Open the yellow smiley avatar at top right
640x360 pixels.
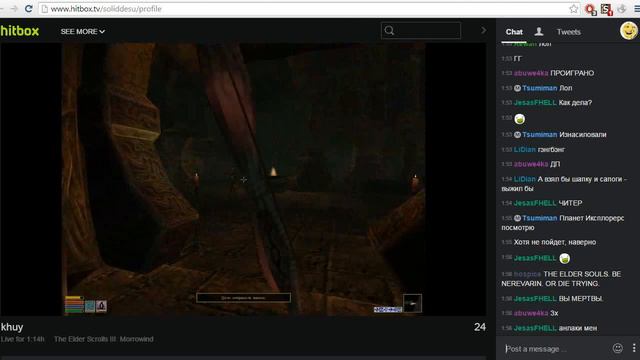pyautogui.click(x=629, y=31)
